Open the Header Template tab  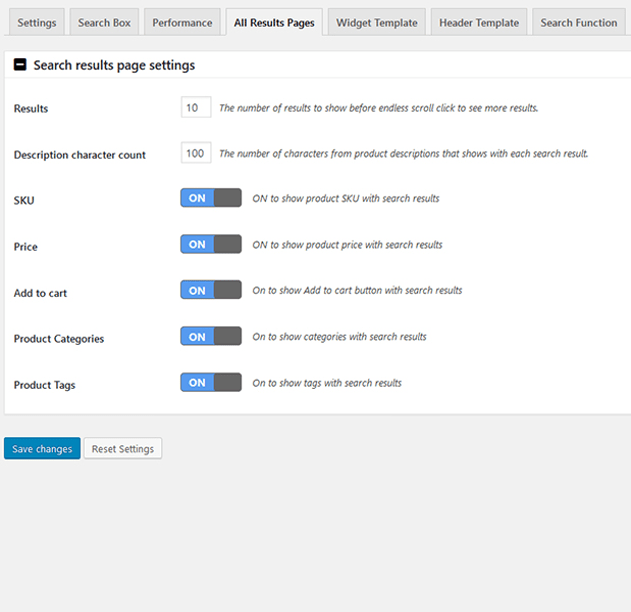[479, 23]
